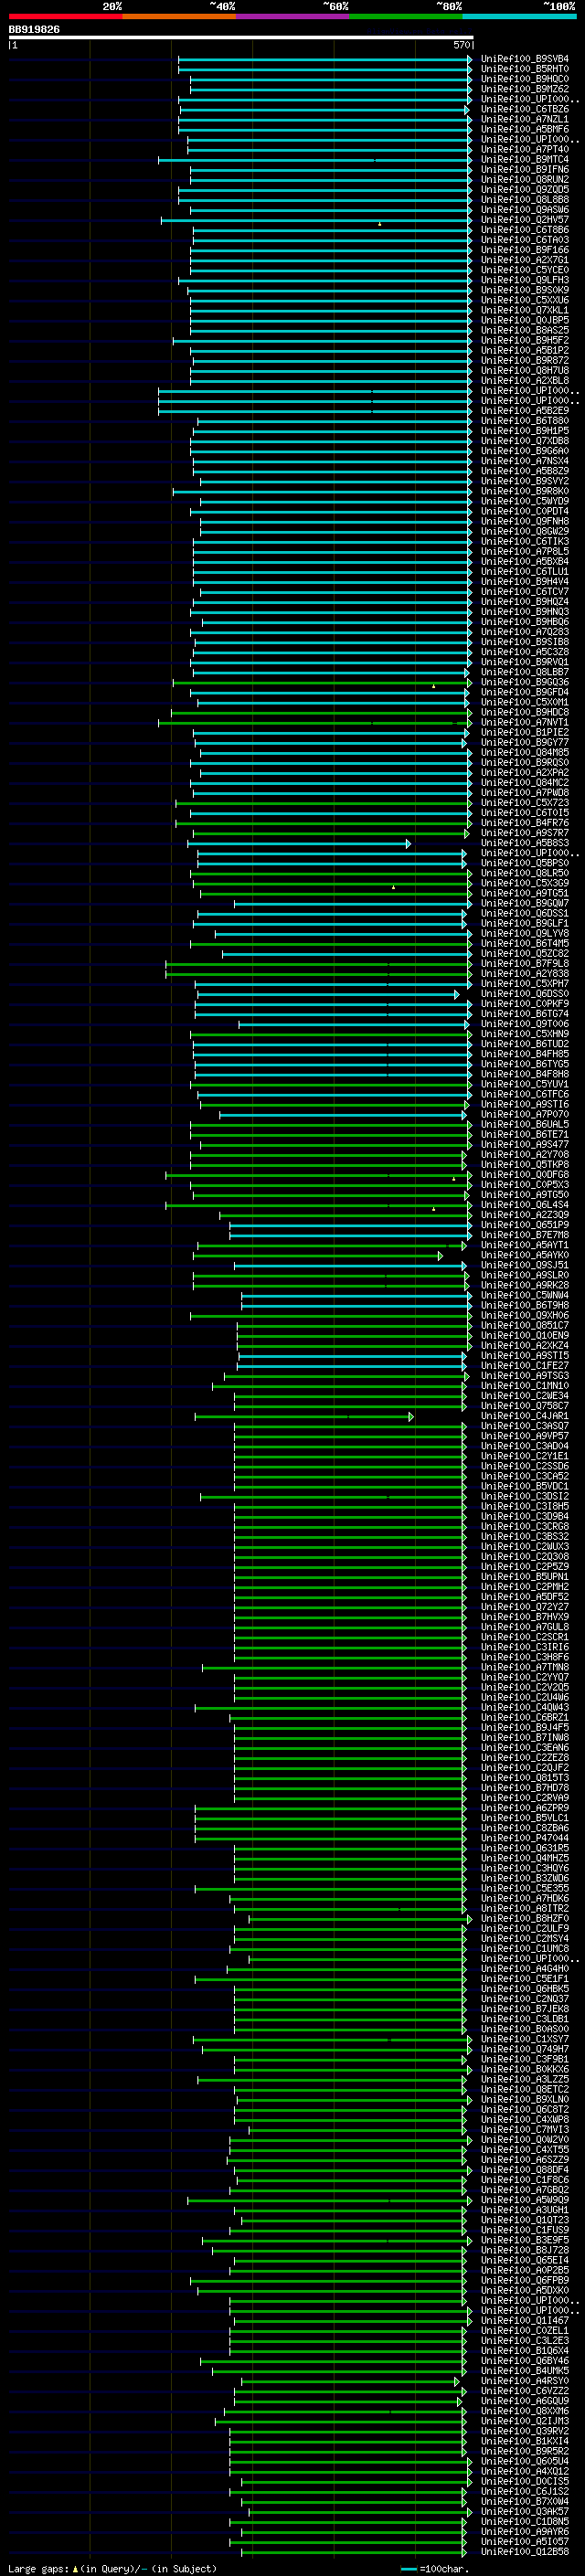Click large gap marker on UniRef100_Q0DFG8 bar
The width and height of the screenshot is (585, 2576).
coord(453,1179)
